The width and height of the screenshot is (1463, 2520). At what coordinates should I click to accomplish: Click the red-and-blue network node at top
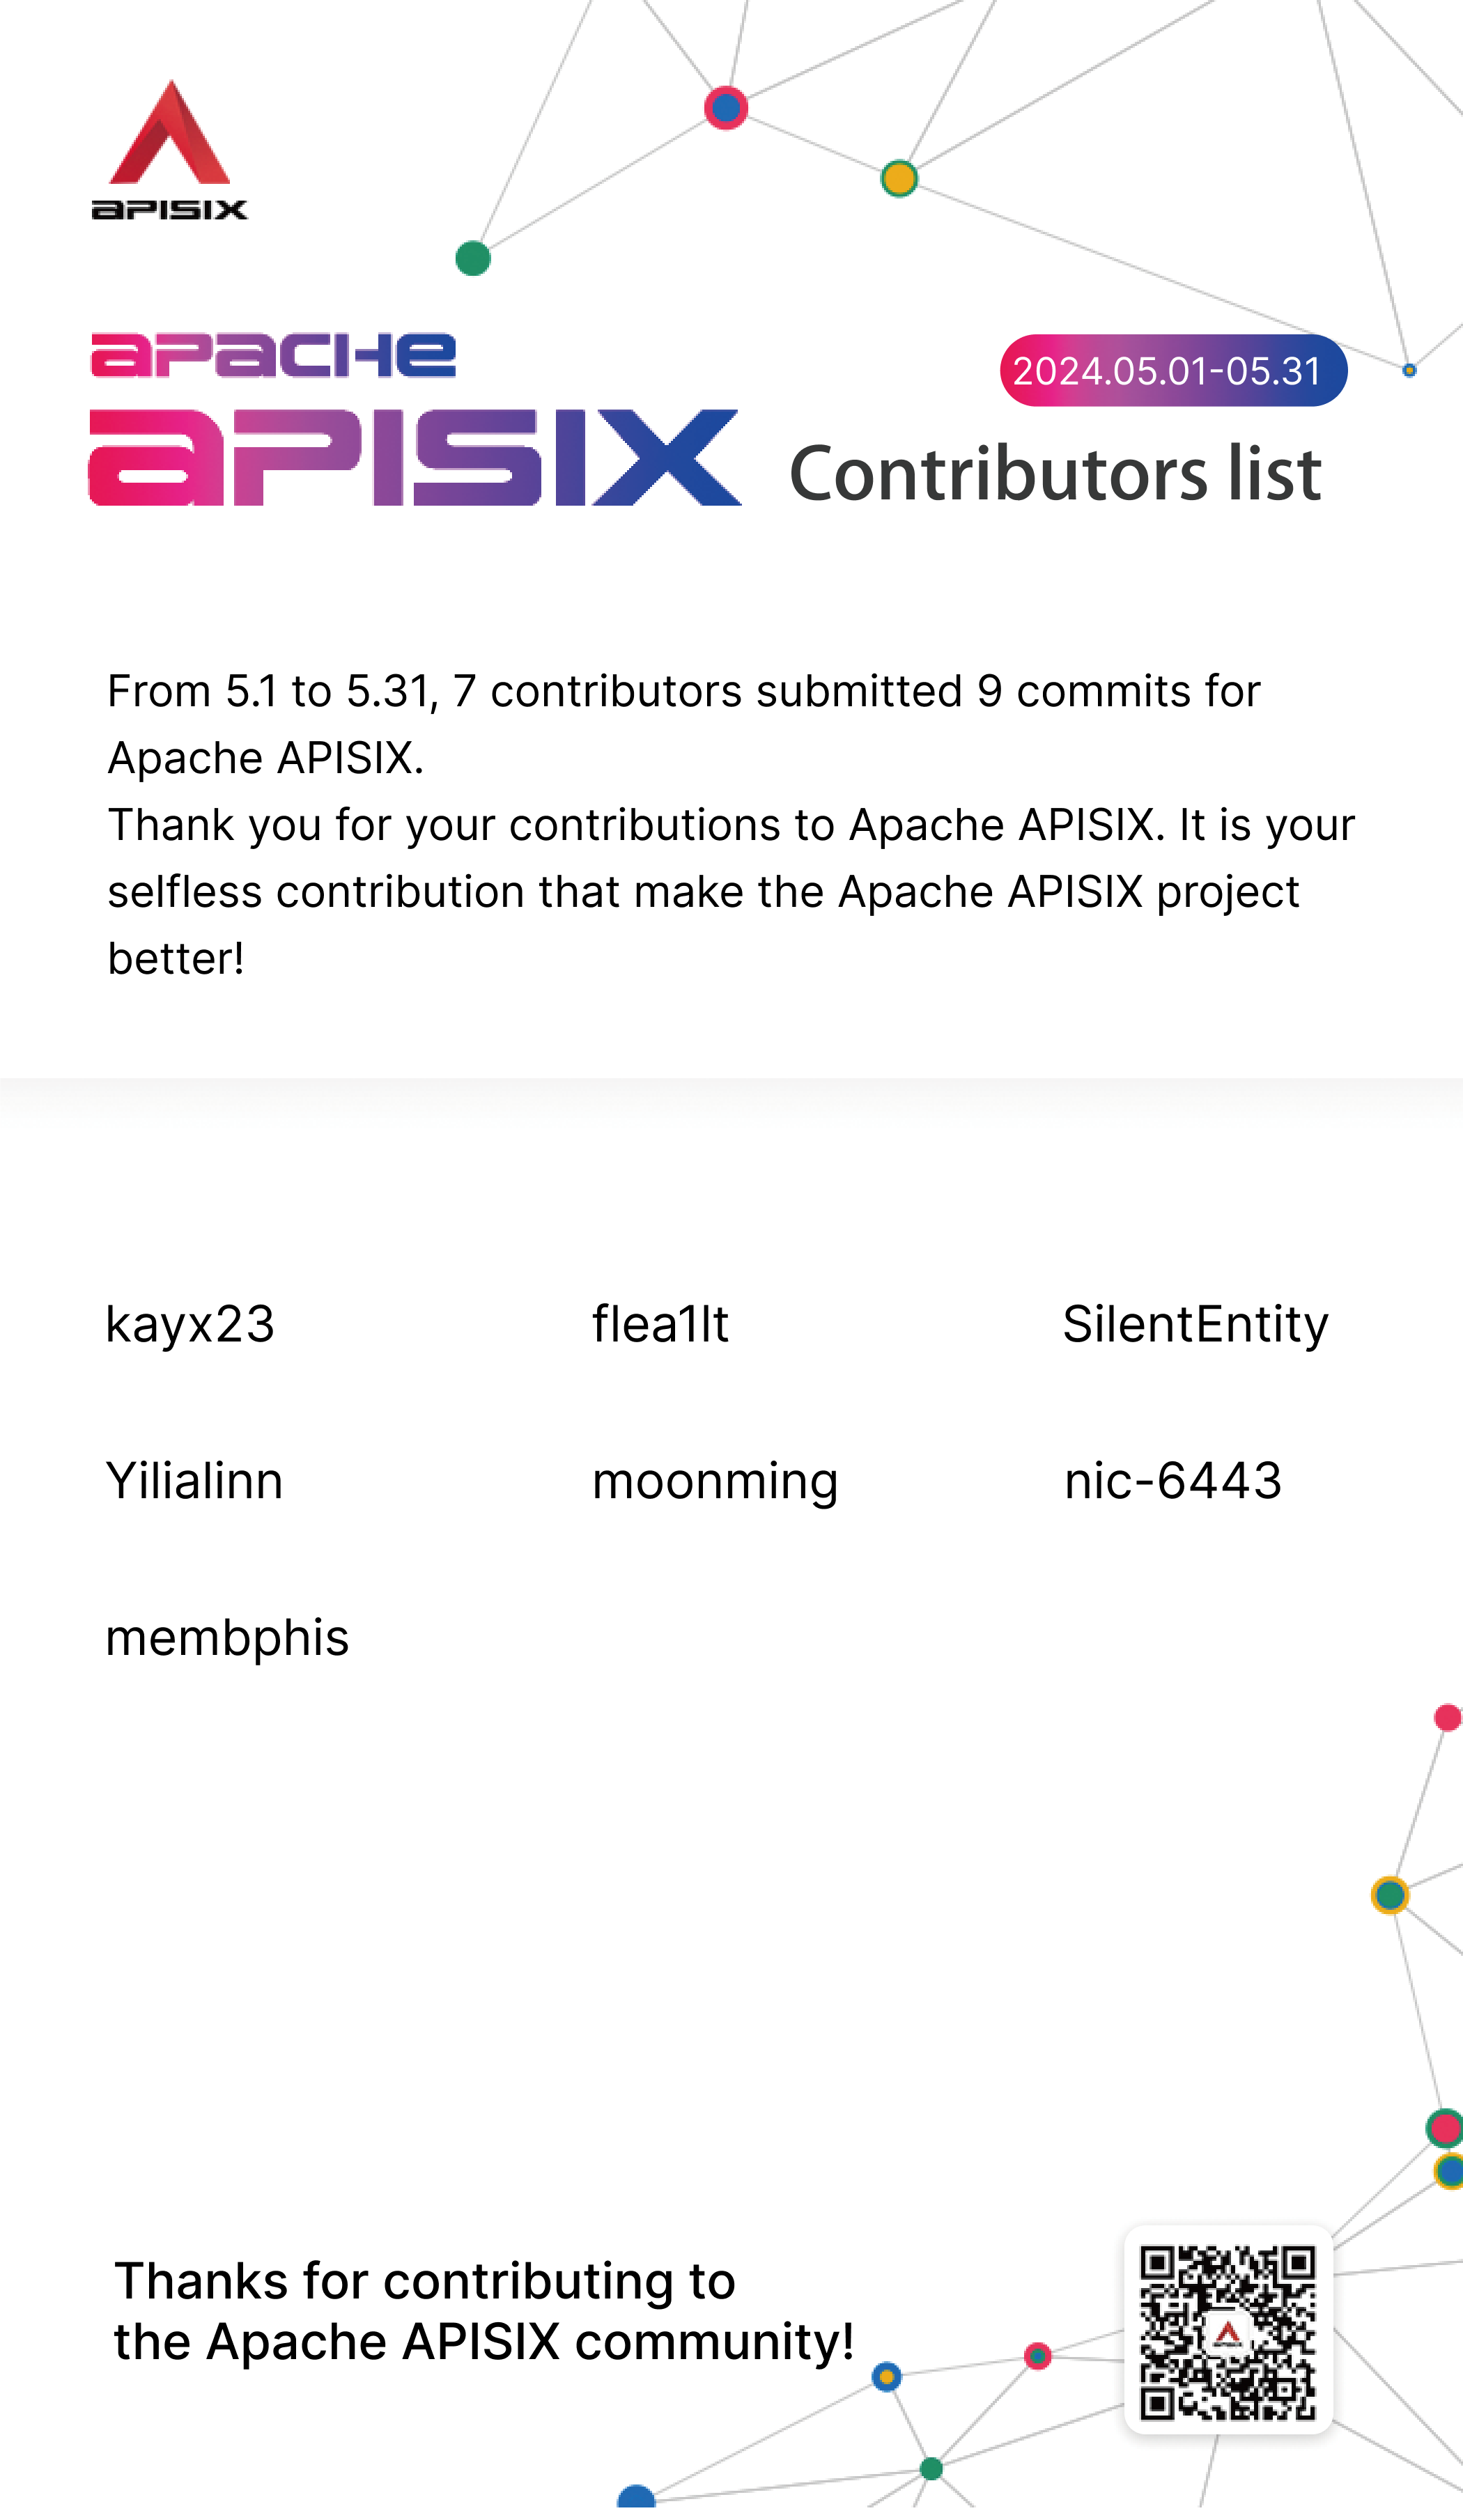click(726, 108)
